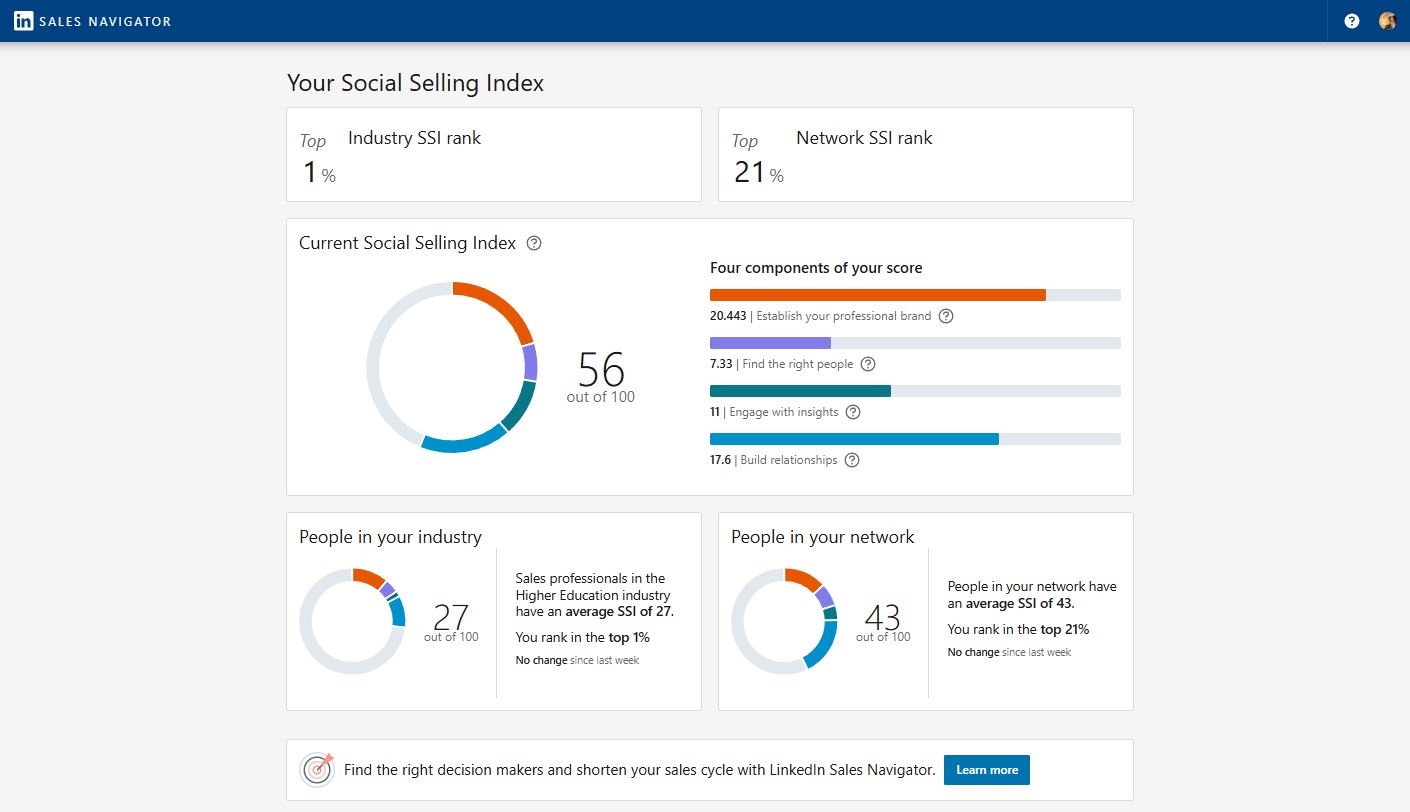
Task: Click the People in your network heading
Action: [x=822, y=537]
